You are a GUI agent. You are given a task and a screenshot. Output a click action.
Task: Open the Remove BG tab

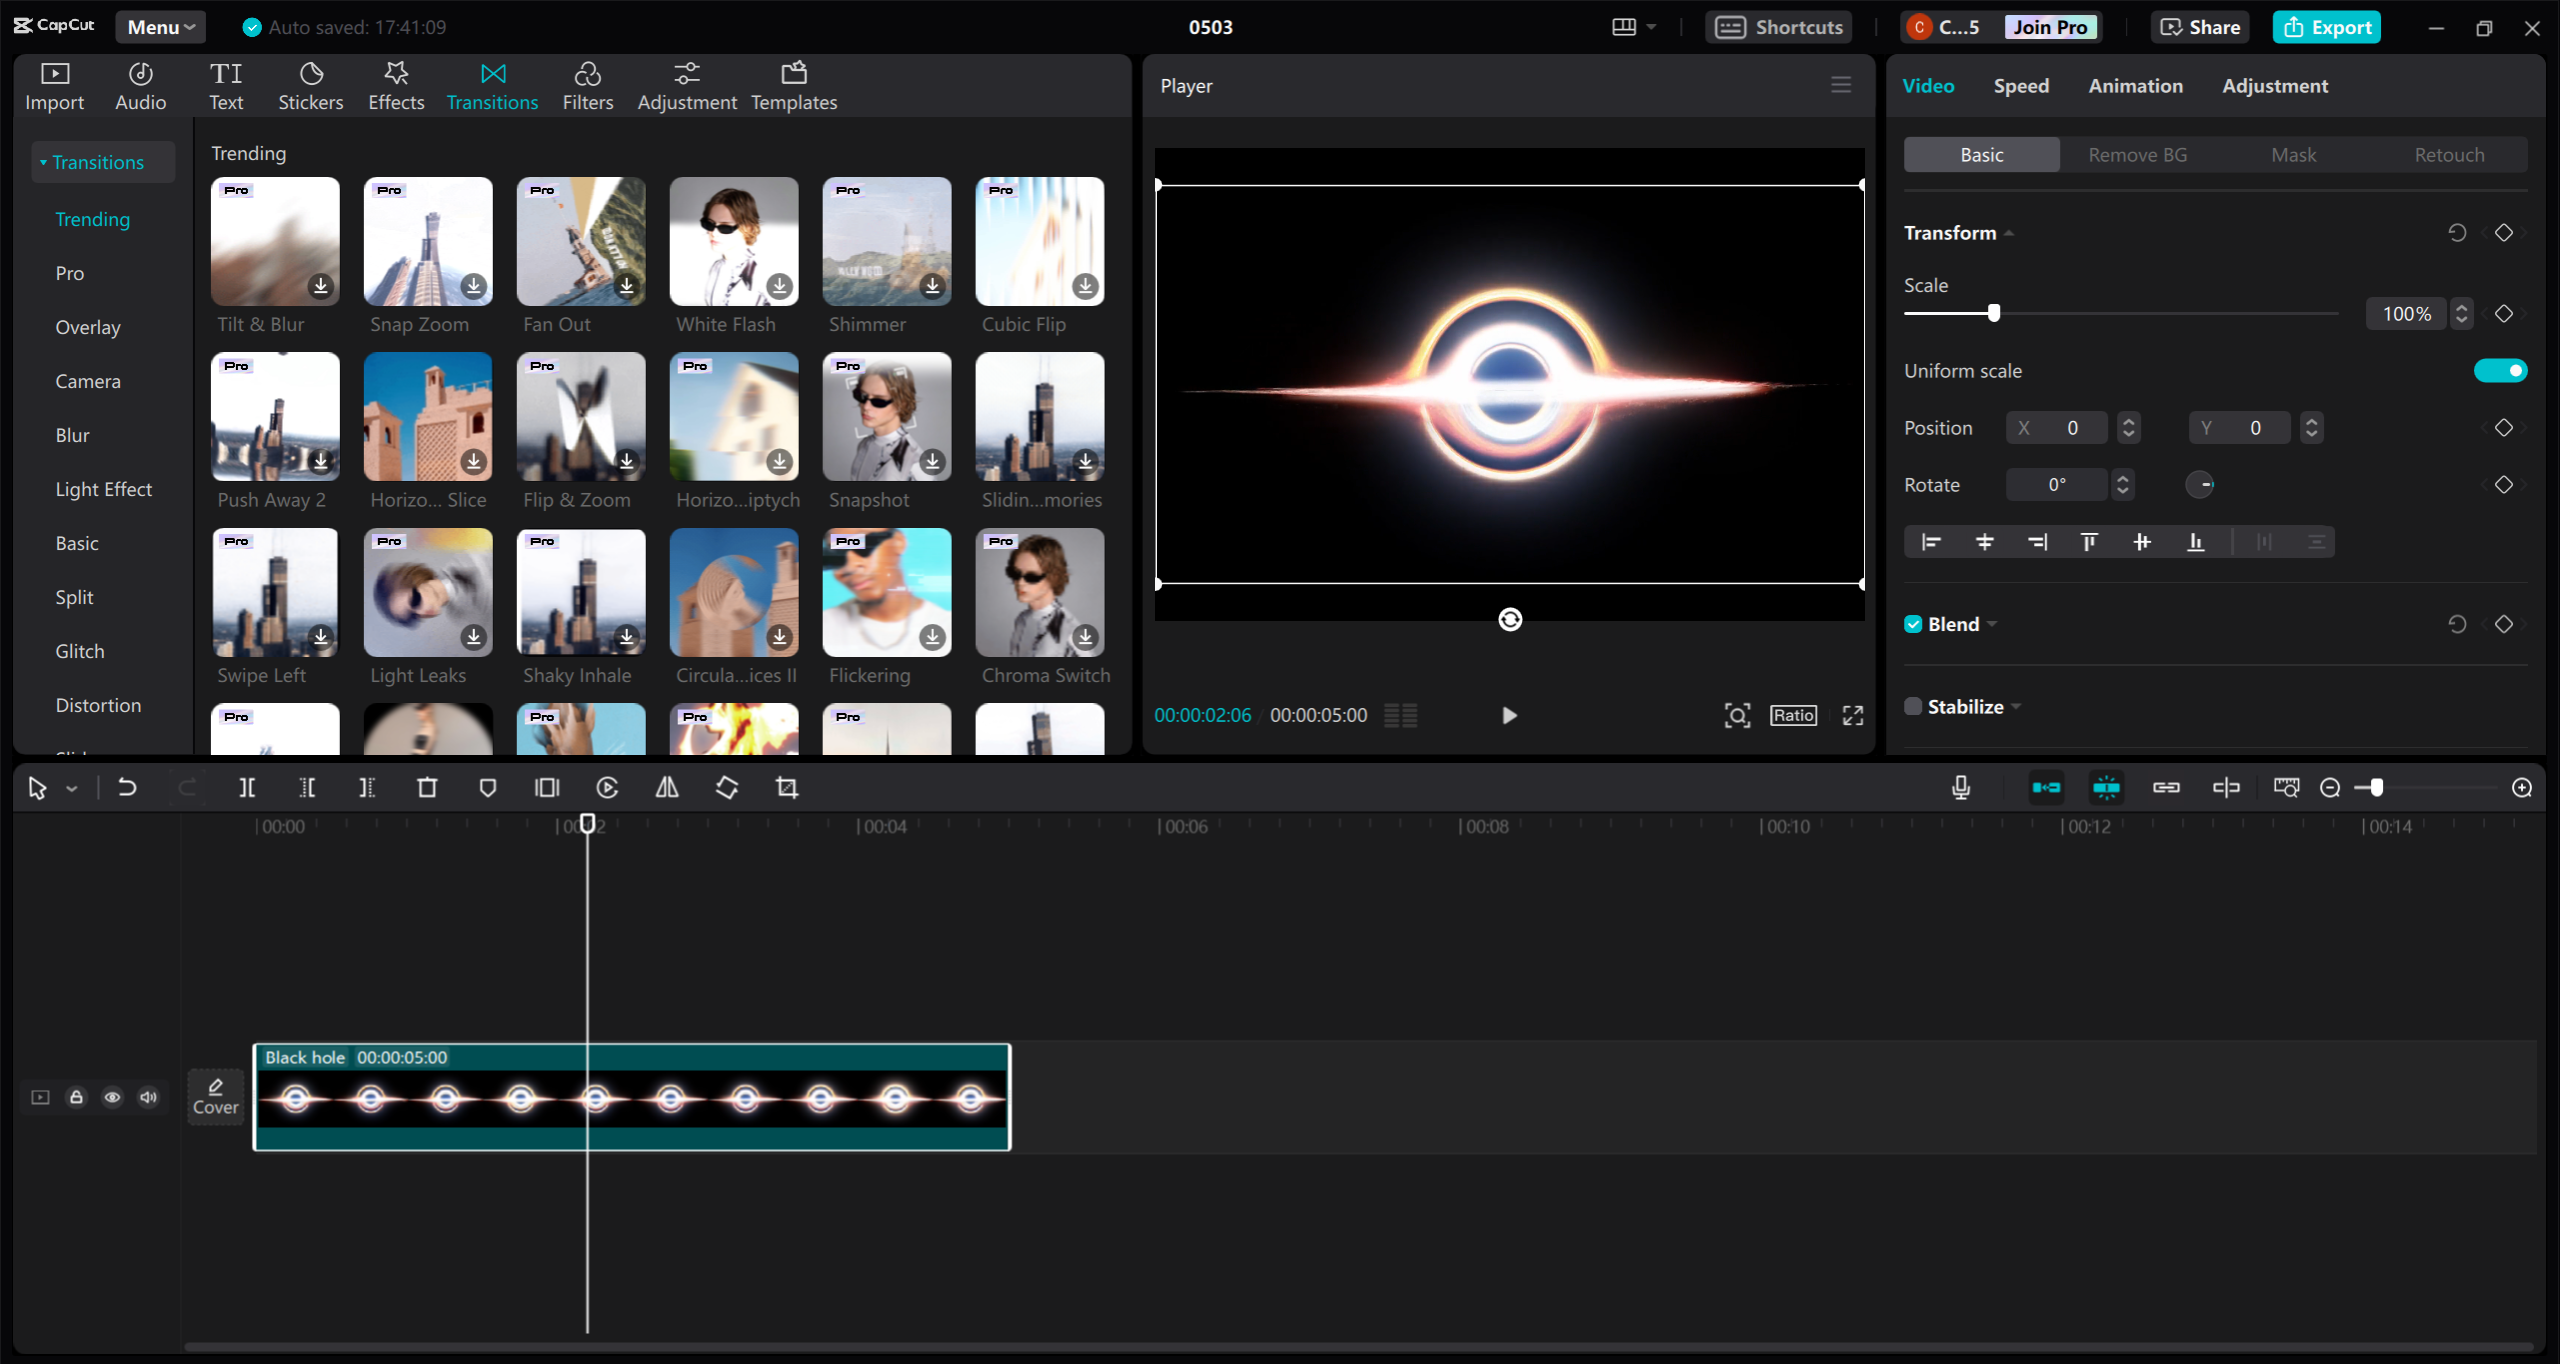(x=2136, y=154)
